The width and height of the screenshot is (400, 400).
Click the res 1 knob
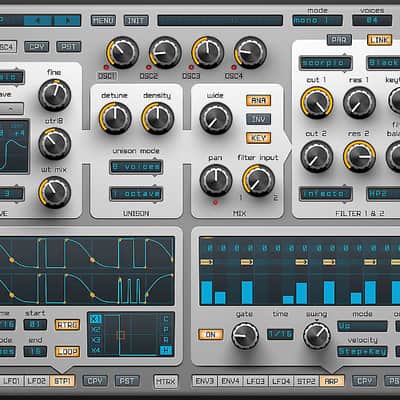[359, 103]
